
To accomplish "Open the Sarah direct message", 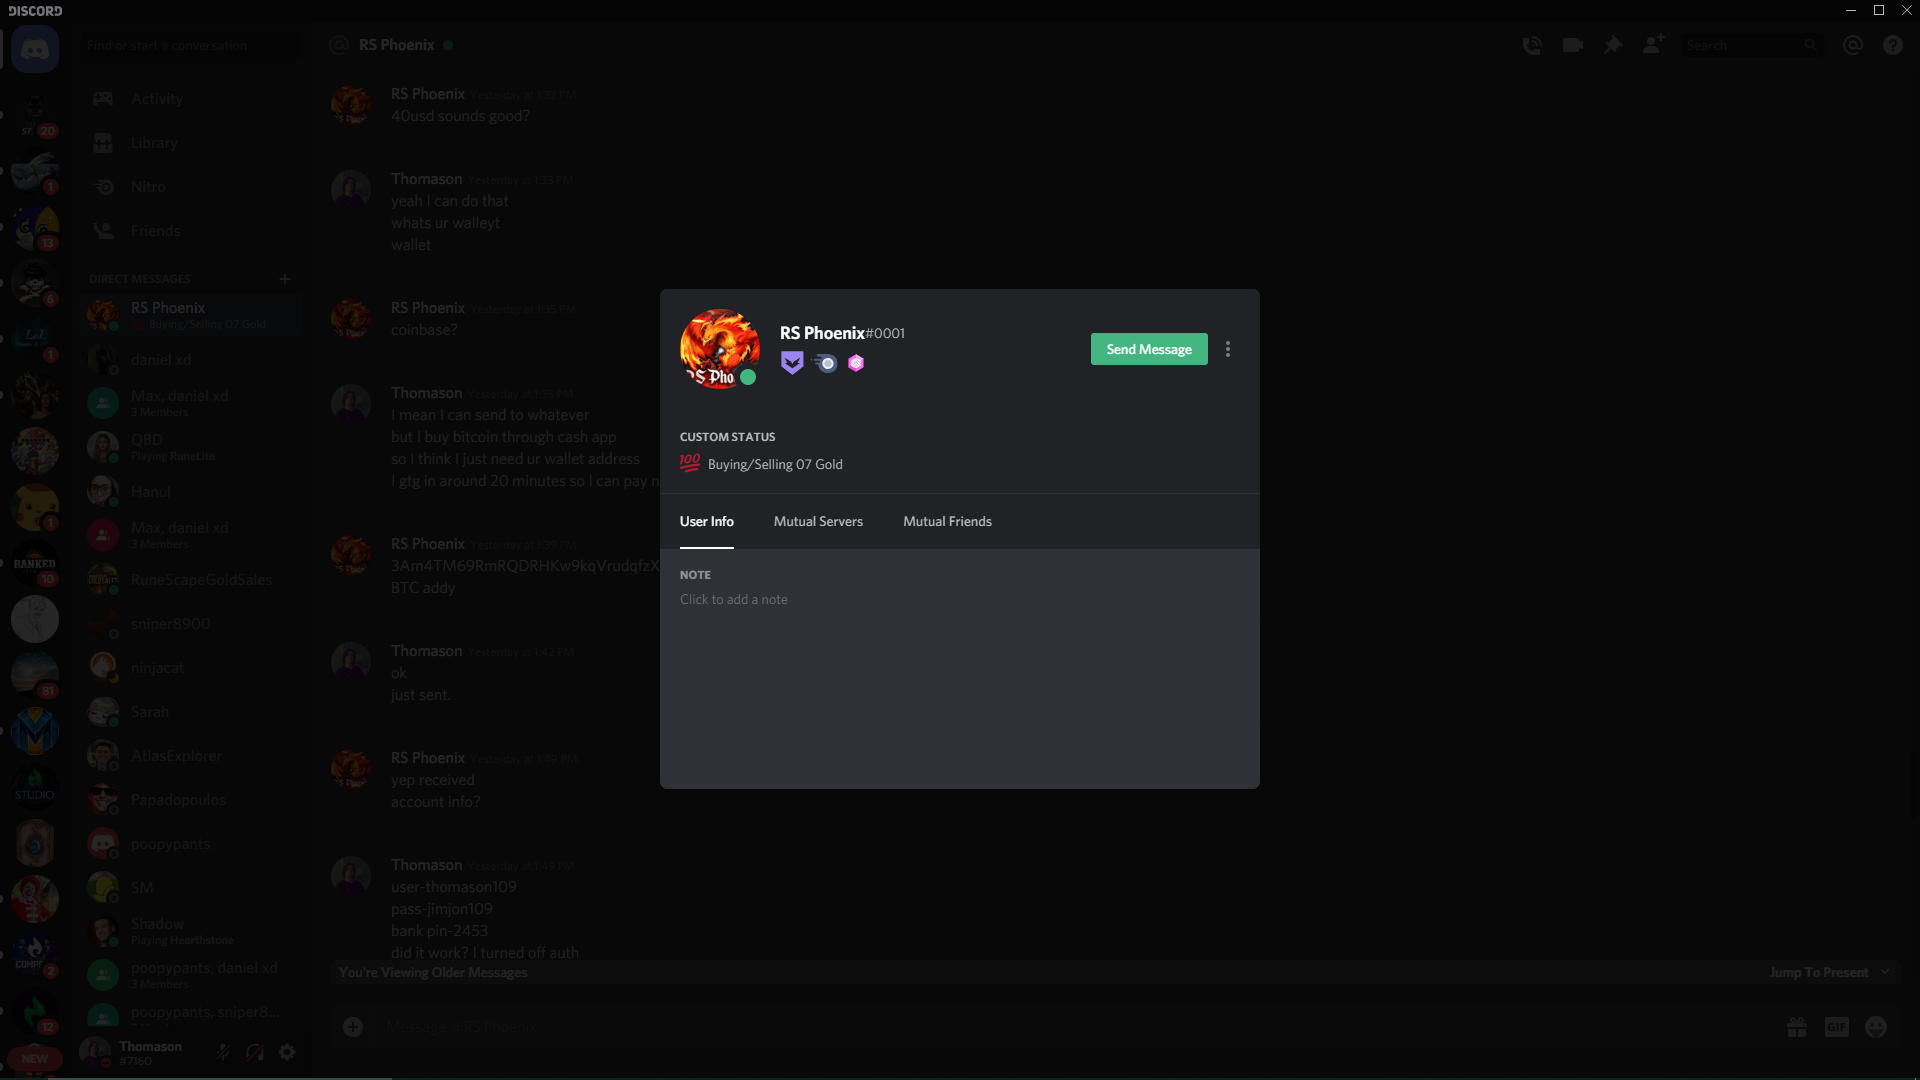I will [190, 711].
